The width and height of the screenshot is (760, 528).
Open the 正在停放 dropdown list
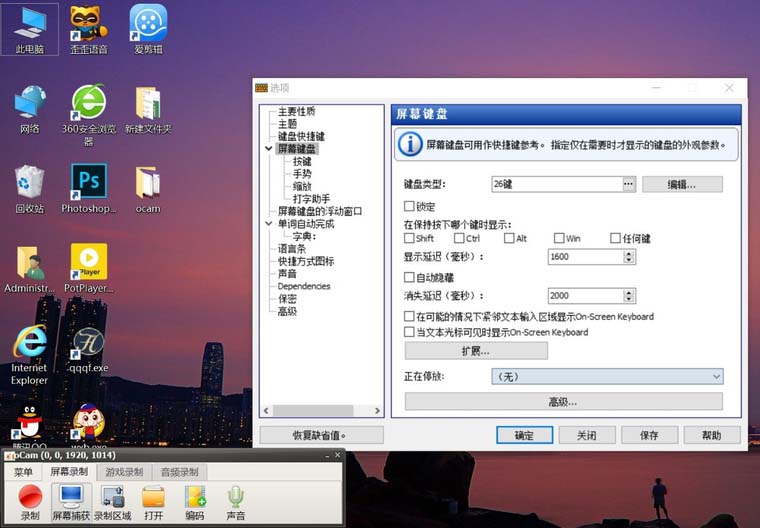607,377
